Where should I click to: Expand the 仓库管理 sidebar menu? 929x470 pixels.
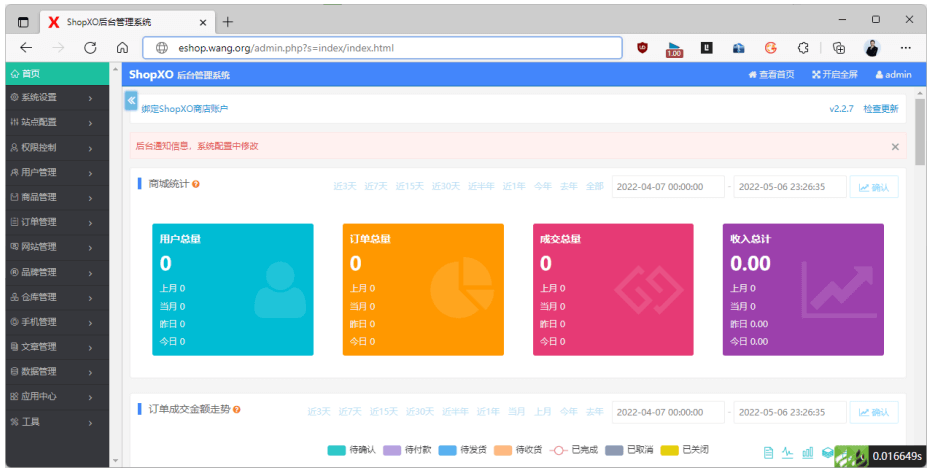coord(57,298)
